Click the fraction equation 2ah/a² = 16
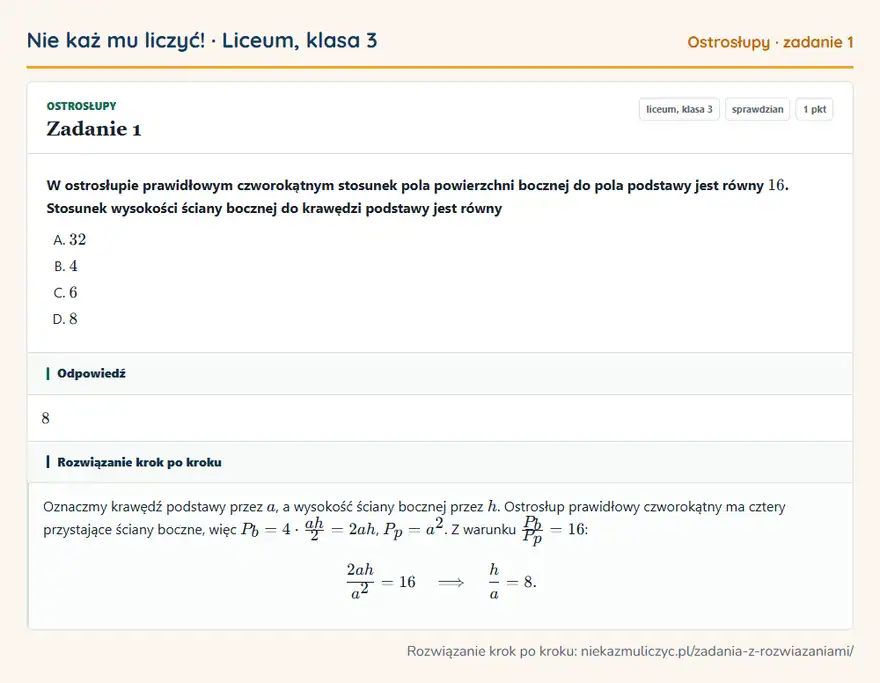The height and width of the screenshot is (683, 880). coord(381,582)
